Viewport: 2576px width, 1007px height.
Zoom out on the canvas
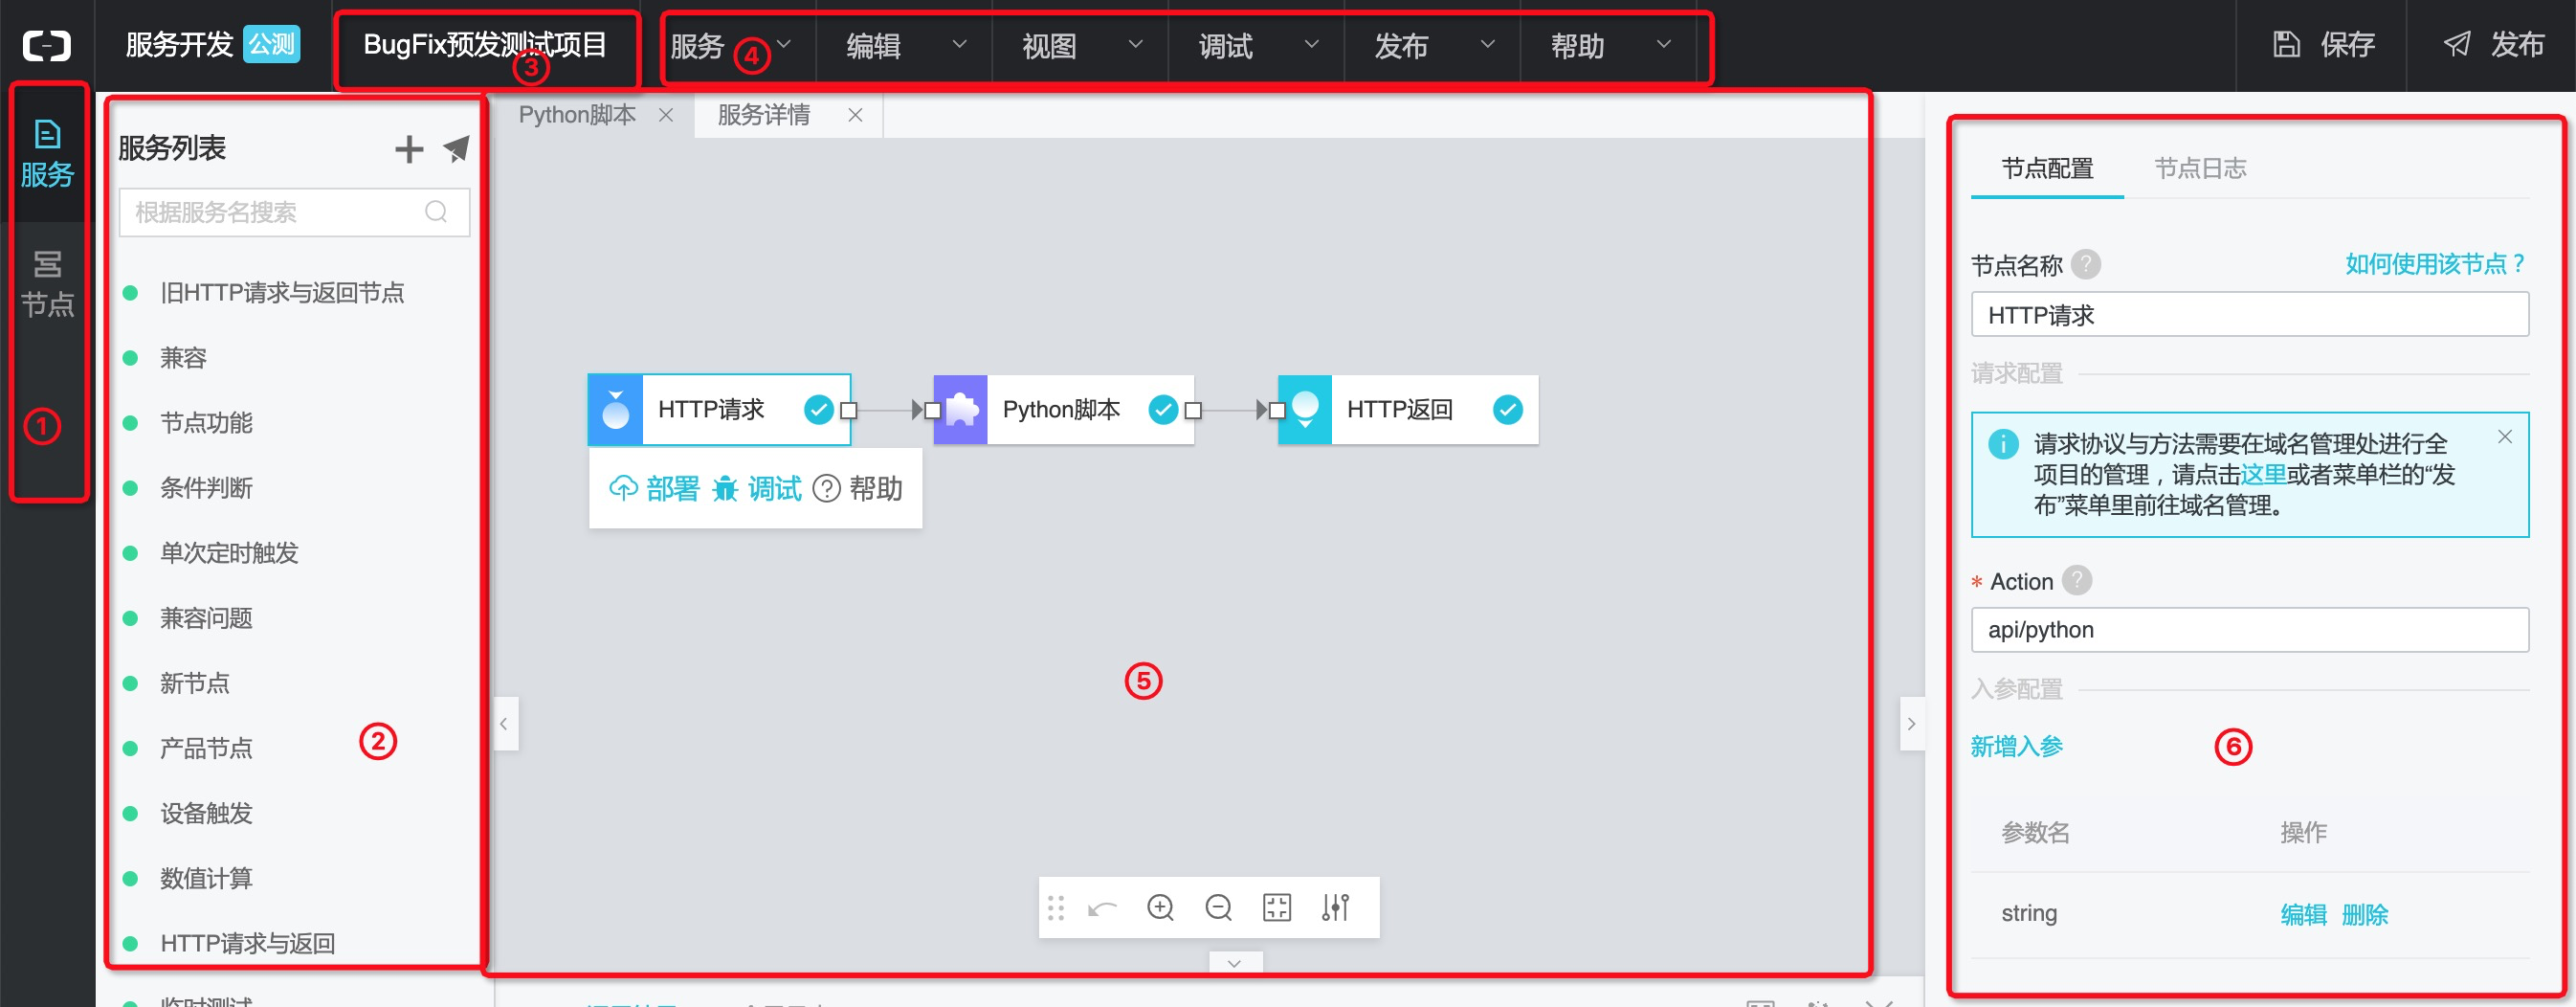pyautogui.click(x=1218, y=908)
